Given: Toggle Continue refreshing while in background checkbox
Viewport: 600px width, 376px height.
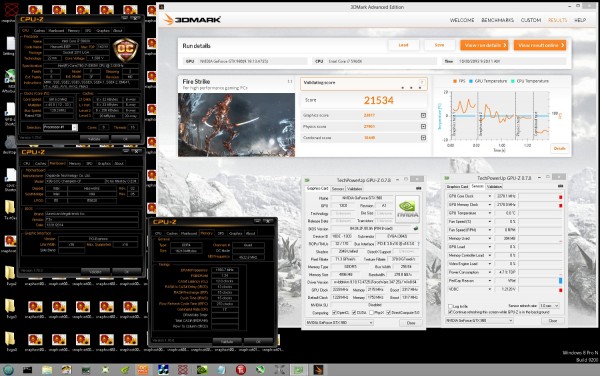Looking at the screenshot, I should [450, 312].
